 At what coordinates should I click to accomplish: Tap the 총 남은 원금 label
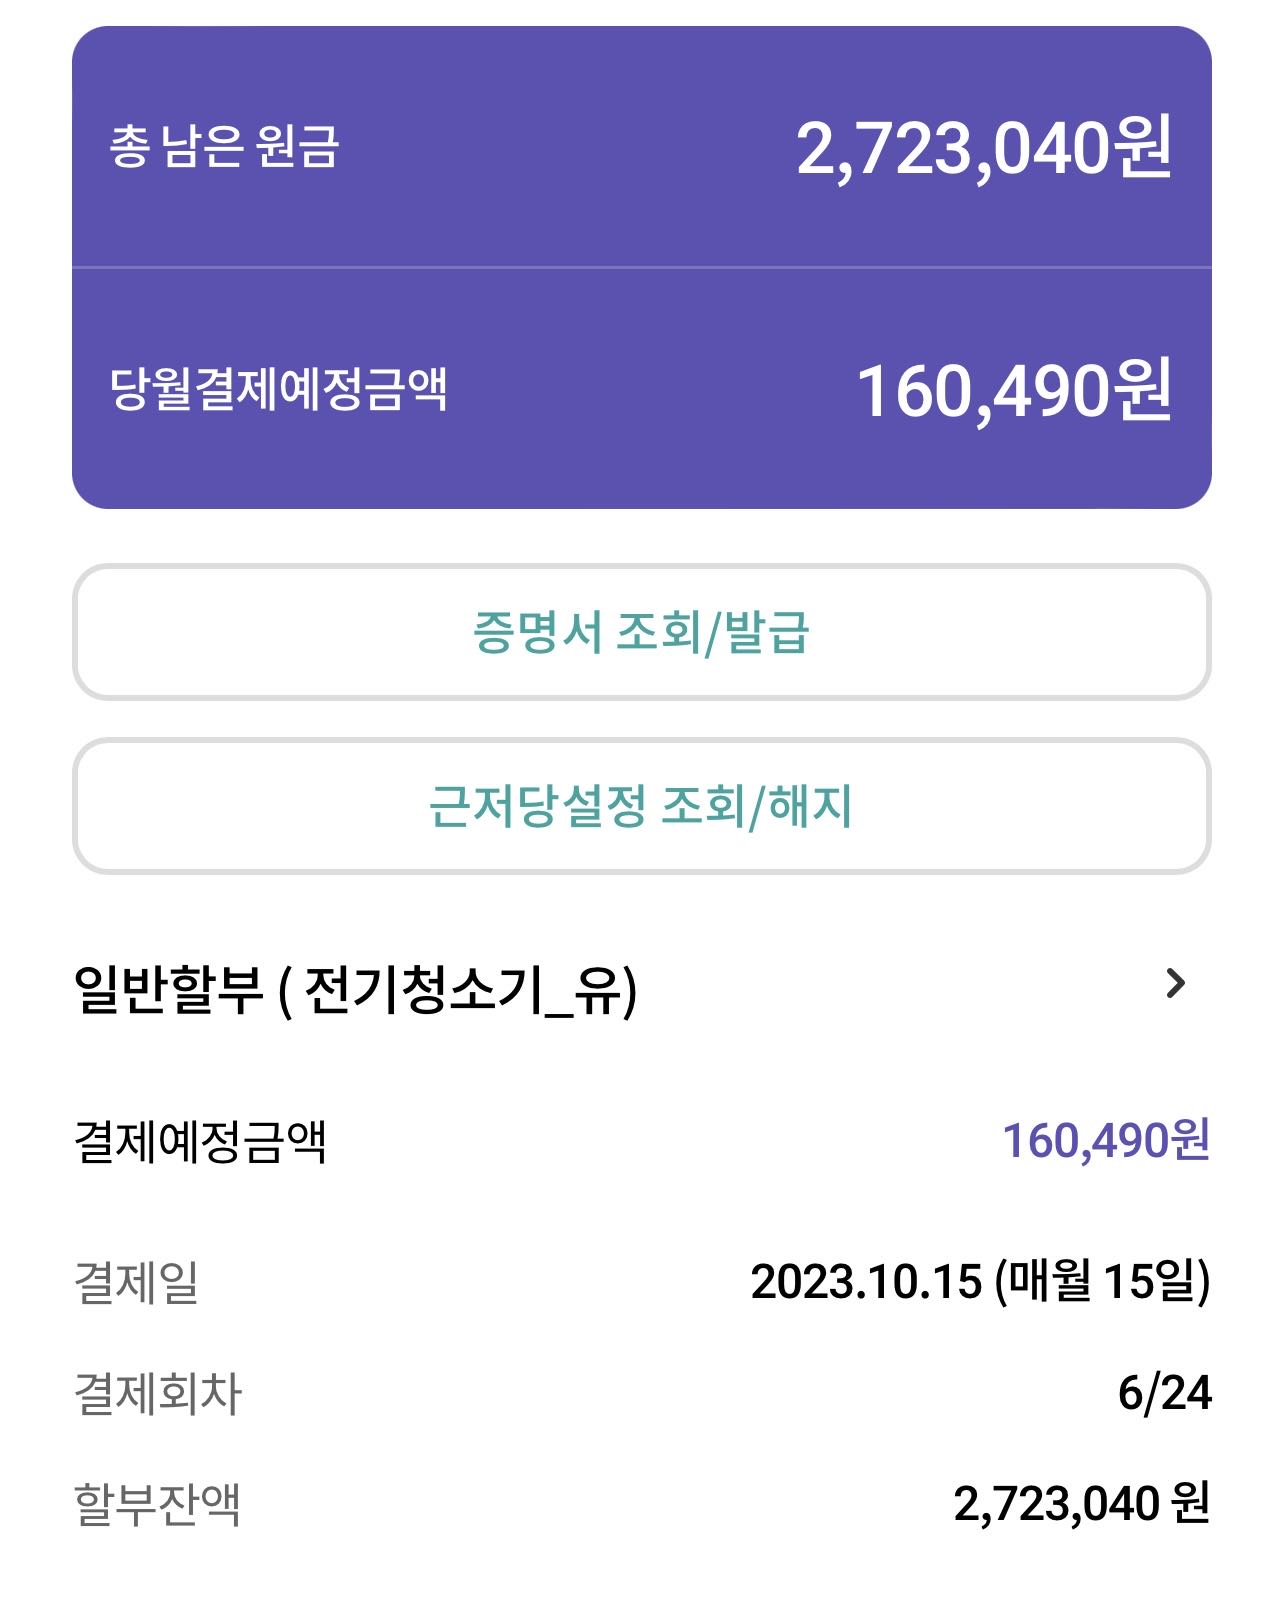tap(224, 147)
